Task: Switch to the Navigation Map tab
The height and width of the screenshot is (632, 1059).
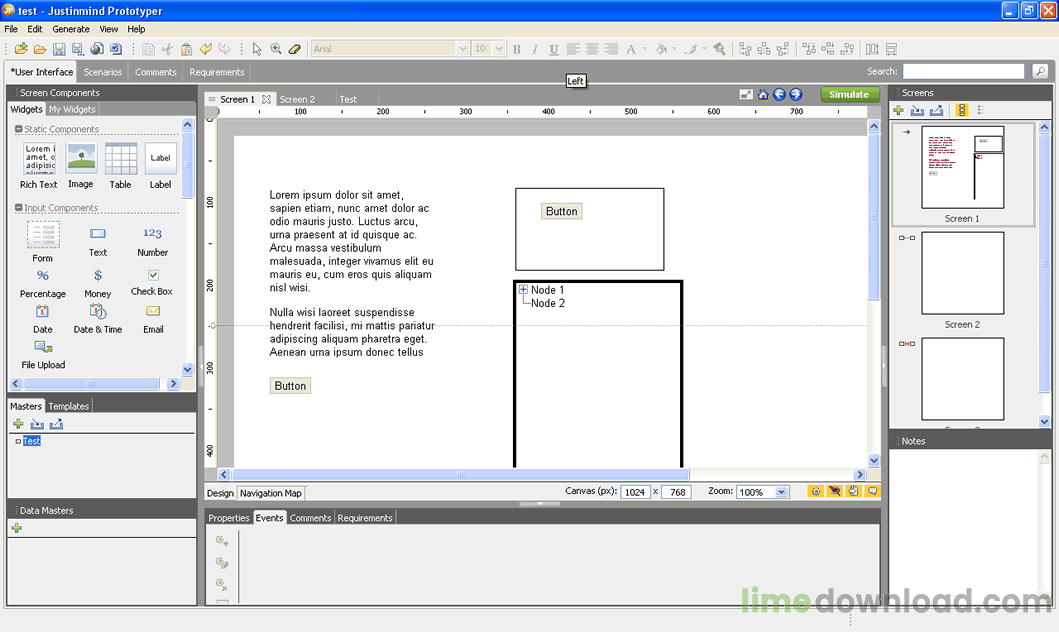Action: click(x=270, y=493)
